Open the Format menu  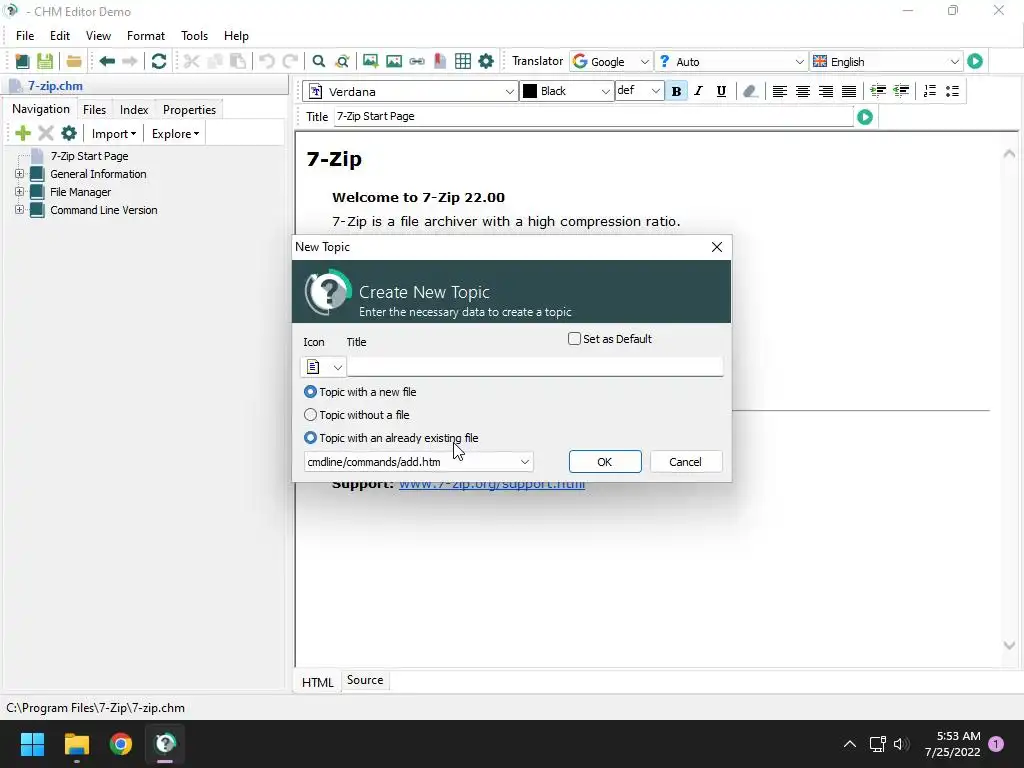click(146, 36)
